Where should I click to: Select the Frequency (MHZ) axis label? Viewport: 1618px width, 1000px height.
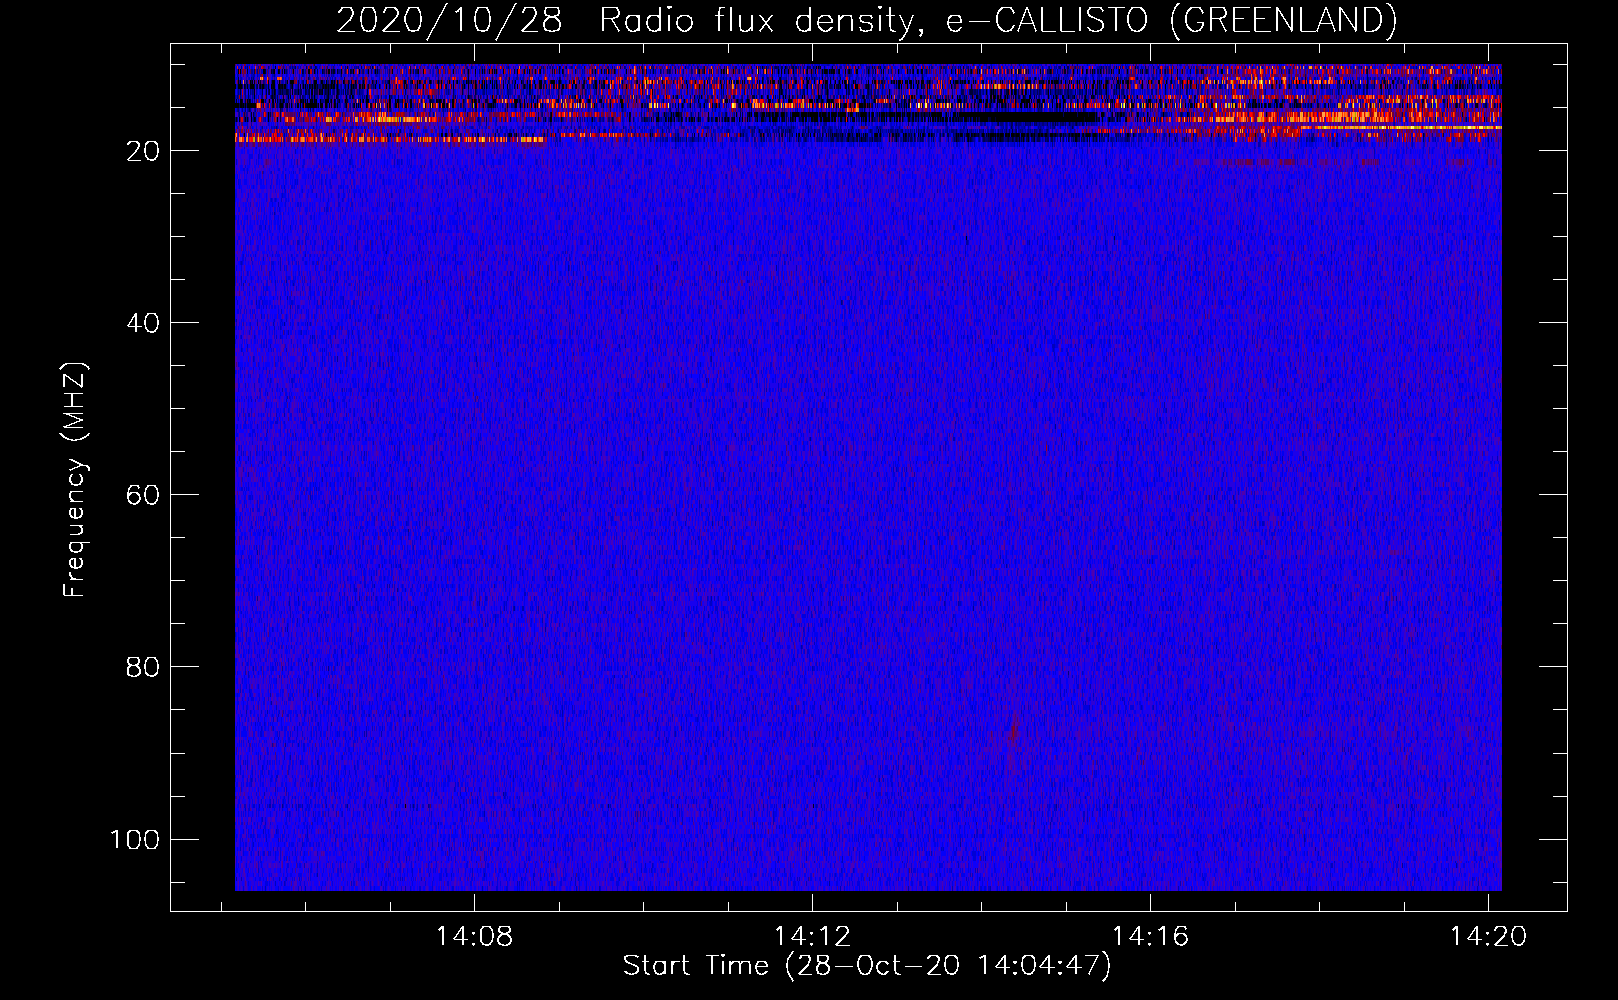75,480
